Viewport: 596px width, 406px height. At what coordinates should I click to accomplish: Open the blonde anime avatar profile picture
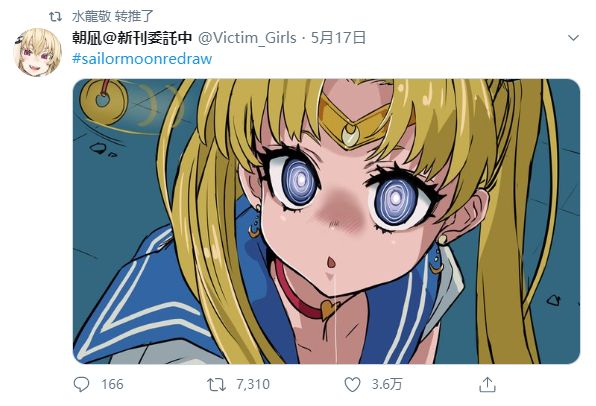(x=37, y=52)
